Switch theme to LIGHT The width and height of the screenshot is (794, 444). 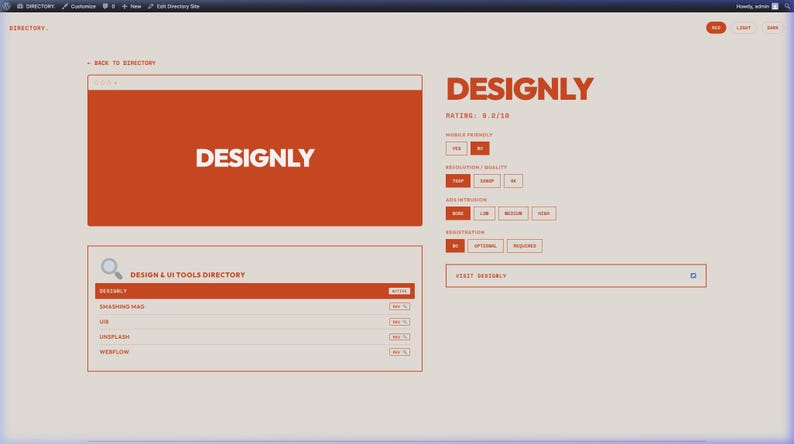743,28
